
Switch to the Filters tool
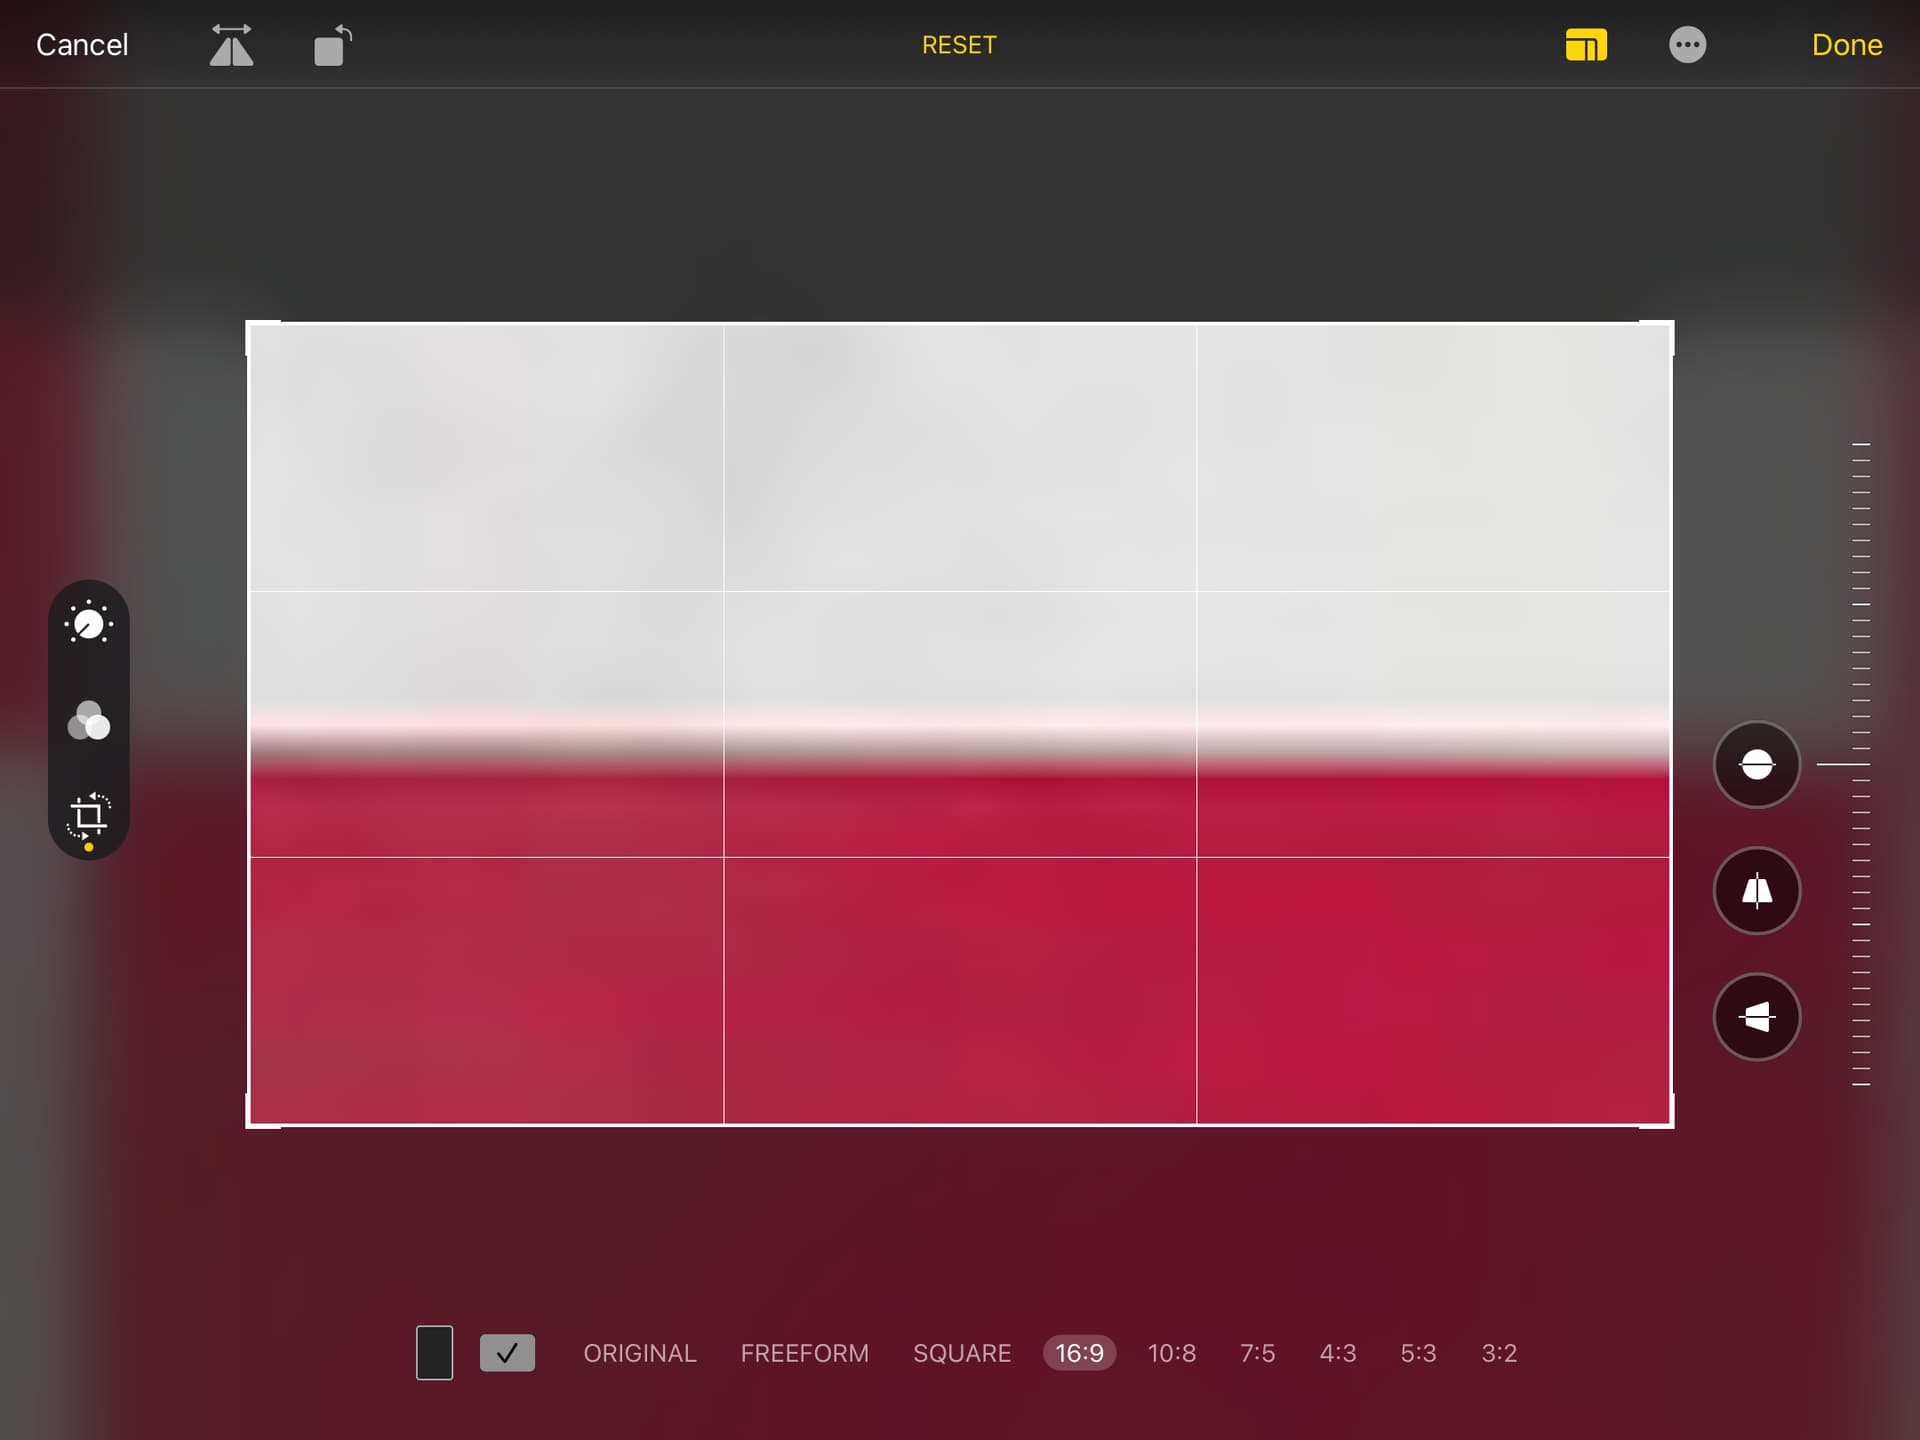89,720
